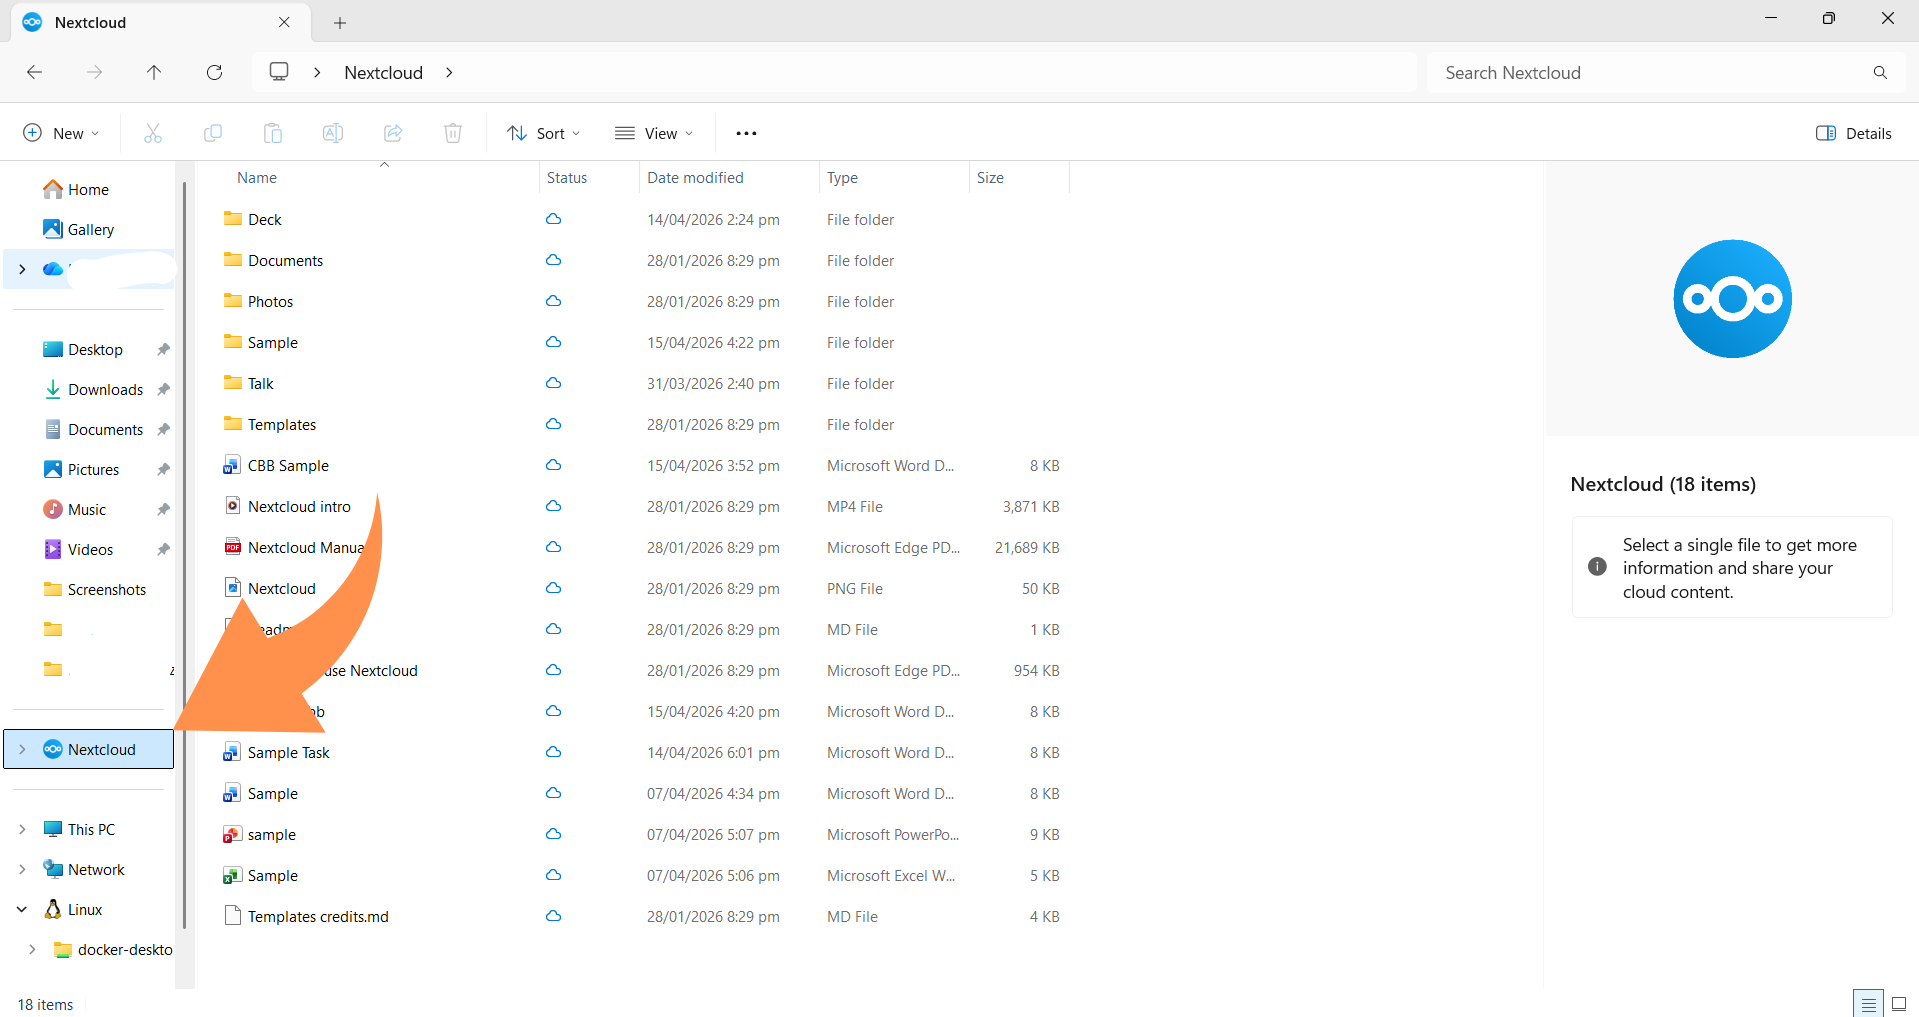The image size is (1919, 1017).
Task: Go up one folder level
Action: click(x=154, y=72)
